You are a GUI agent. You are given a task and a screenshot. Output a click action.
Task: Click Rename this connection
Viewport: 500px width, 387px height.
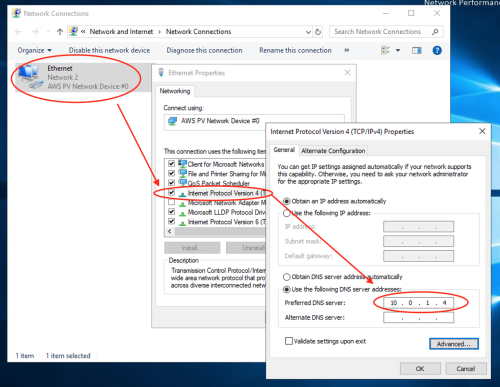click(x=295, y=50)
